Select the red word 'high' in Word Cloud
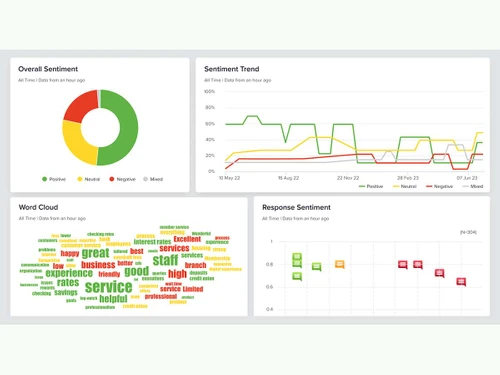Screen dimensions: 500x375 pos(177,274)
